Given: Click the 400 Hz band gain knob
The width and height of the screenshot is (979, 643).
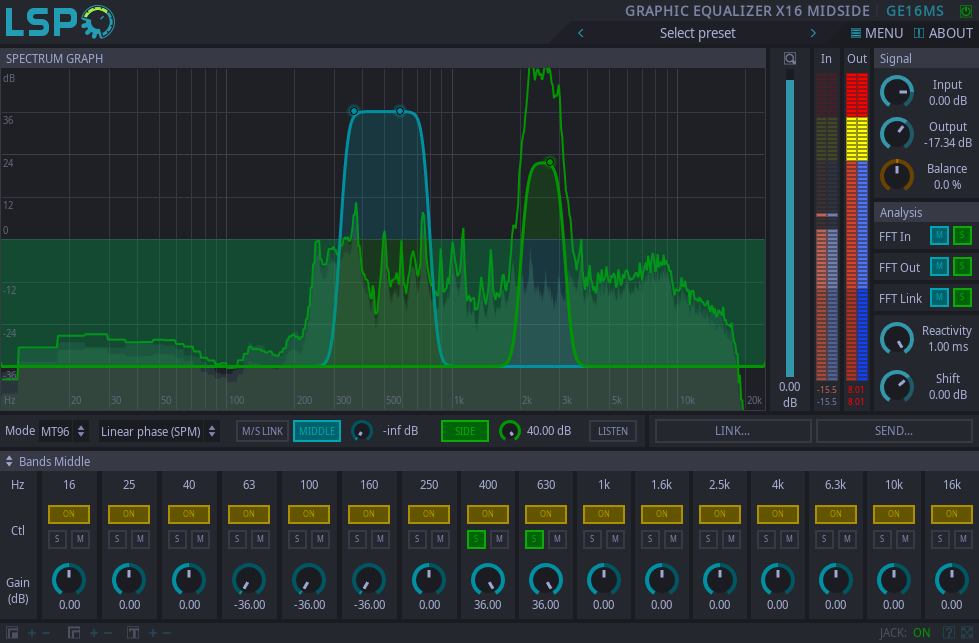Looking at the screenshot, I should click(x=488, y=579).
